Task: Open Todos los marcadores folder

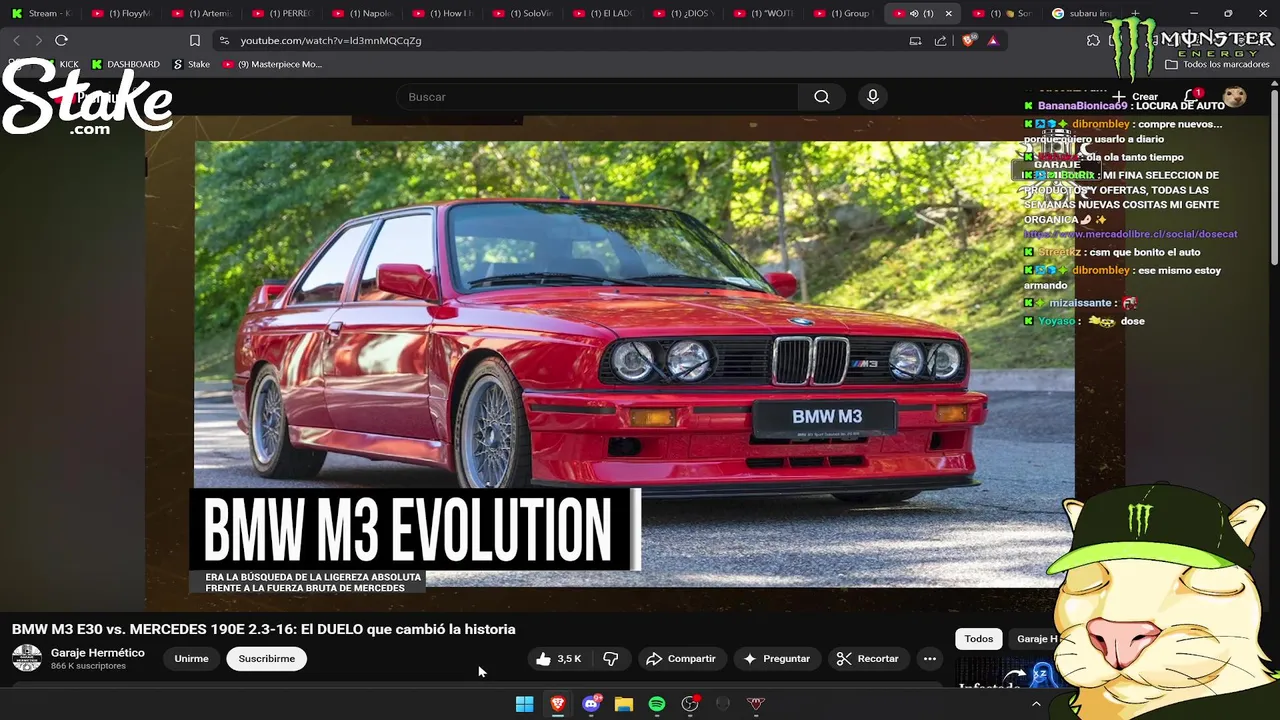Action: pos(1218,64)
